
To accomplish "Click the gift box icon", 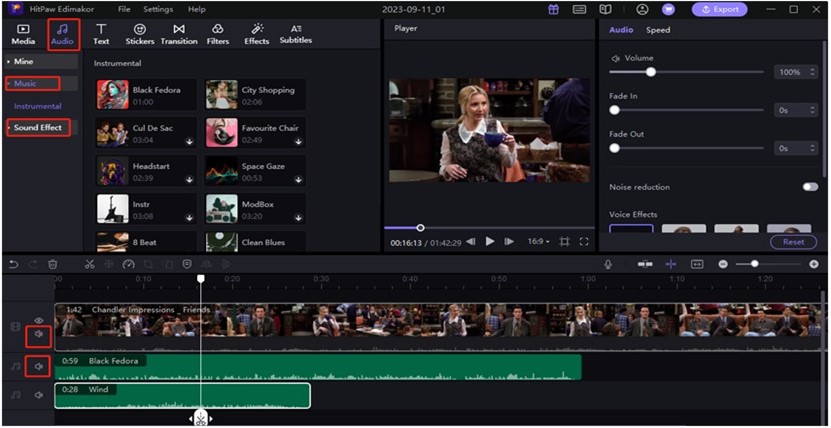I will pos(553,10).
